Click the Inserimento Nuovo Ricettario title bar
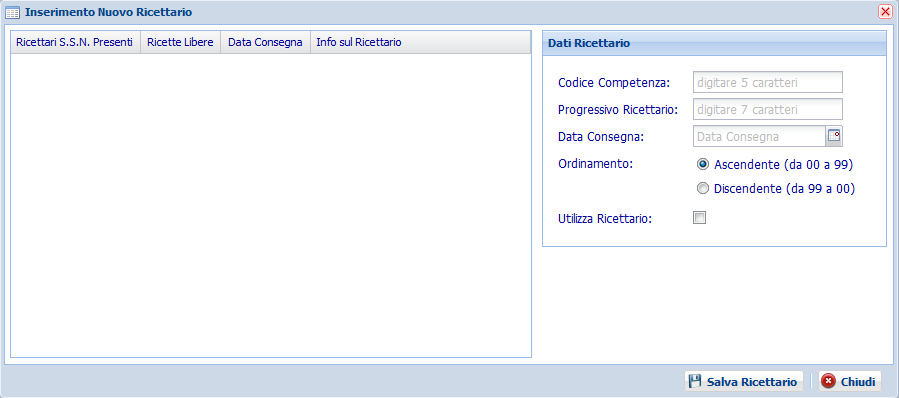Screen dimensions: 899x398 coord(441,12)
